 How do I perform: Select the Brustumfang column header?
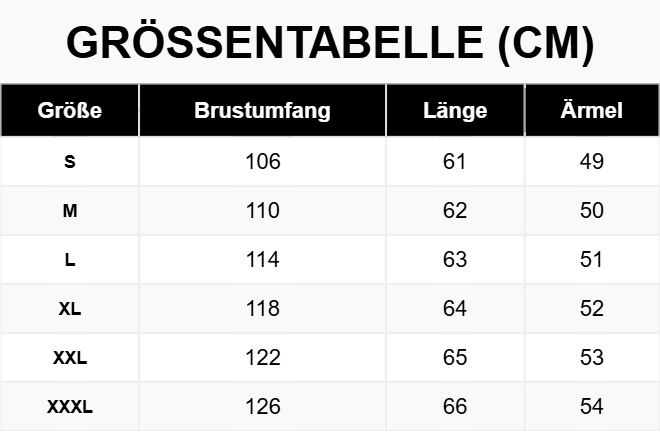click(262, 110)
